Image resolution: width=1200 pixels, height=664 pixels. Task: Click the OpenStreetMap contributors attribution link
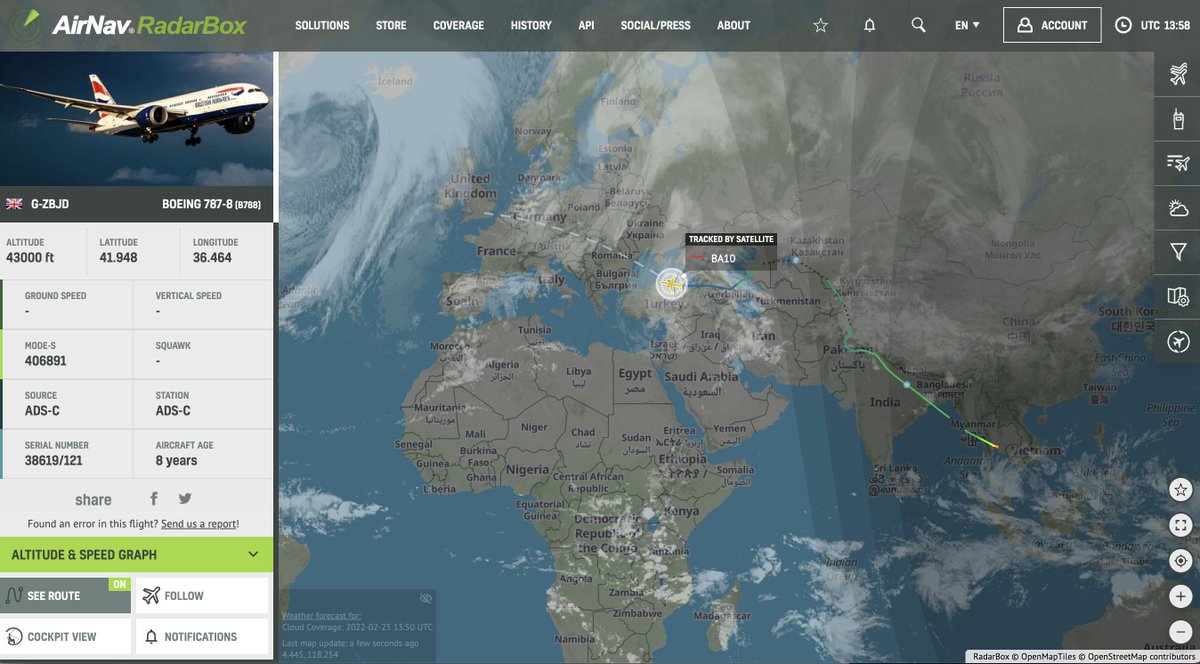1142,657
